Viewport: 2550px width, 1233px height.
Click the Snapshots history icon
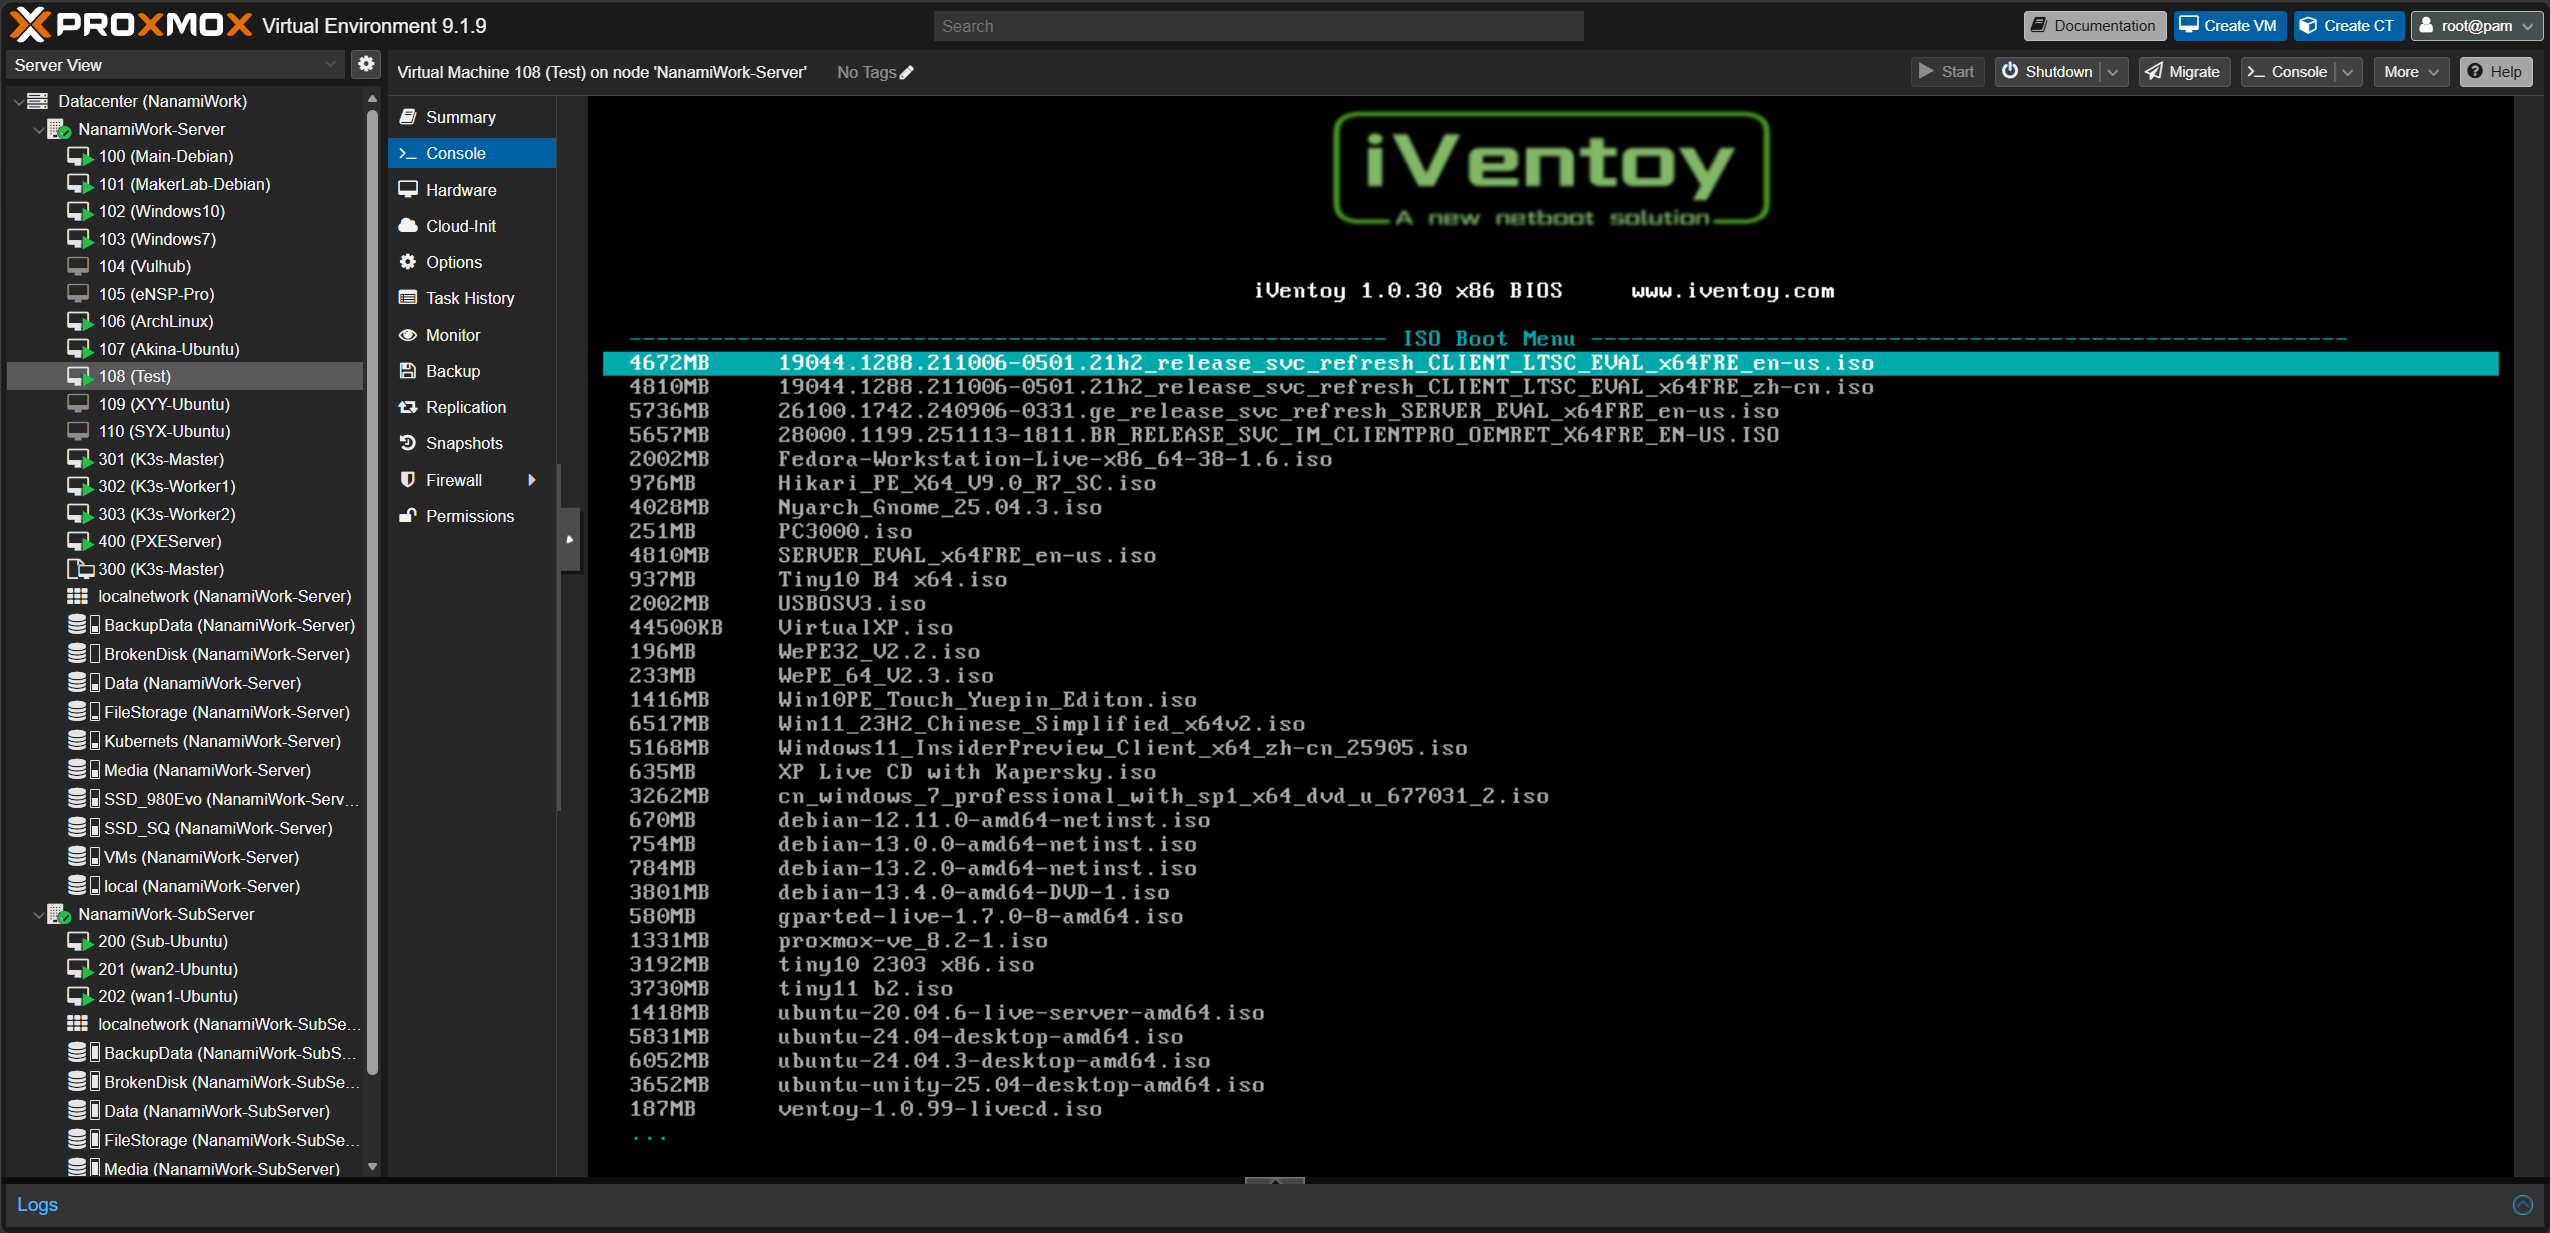(x=408, y=442)
